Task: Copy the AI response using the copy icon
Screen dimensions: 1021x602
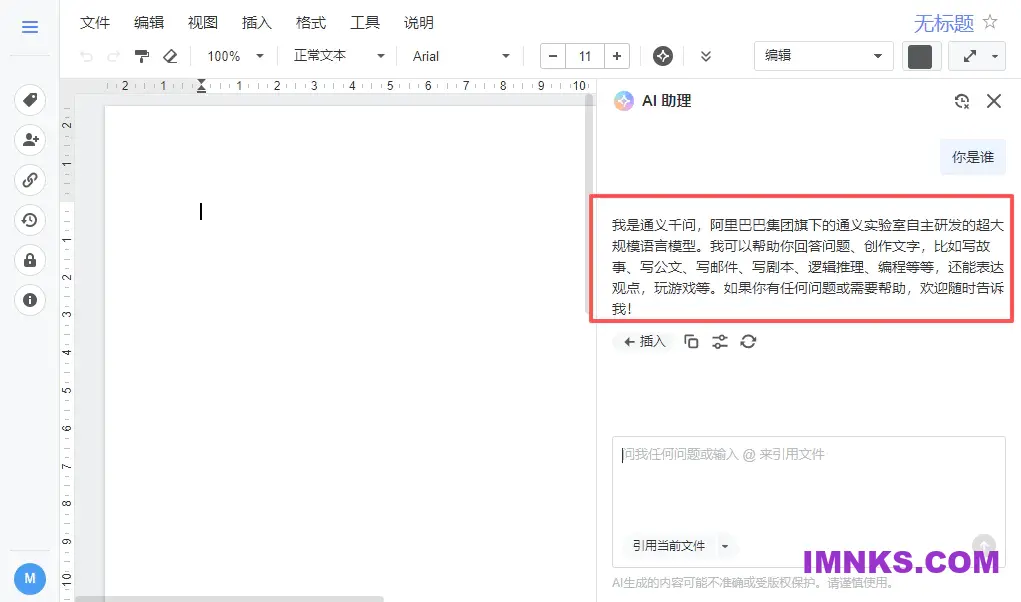Action: (x=690, y=341)
